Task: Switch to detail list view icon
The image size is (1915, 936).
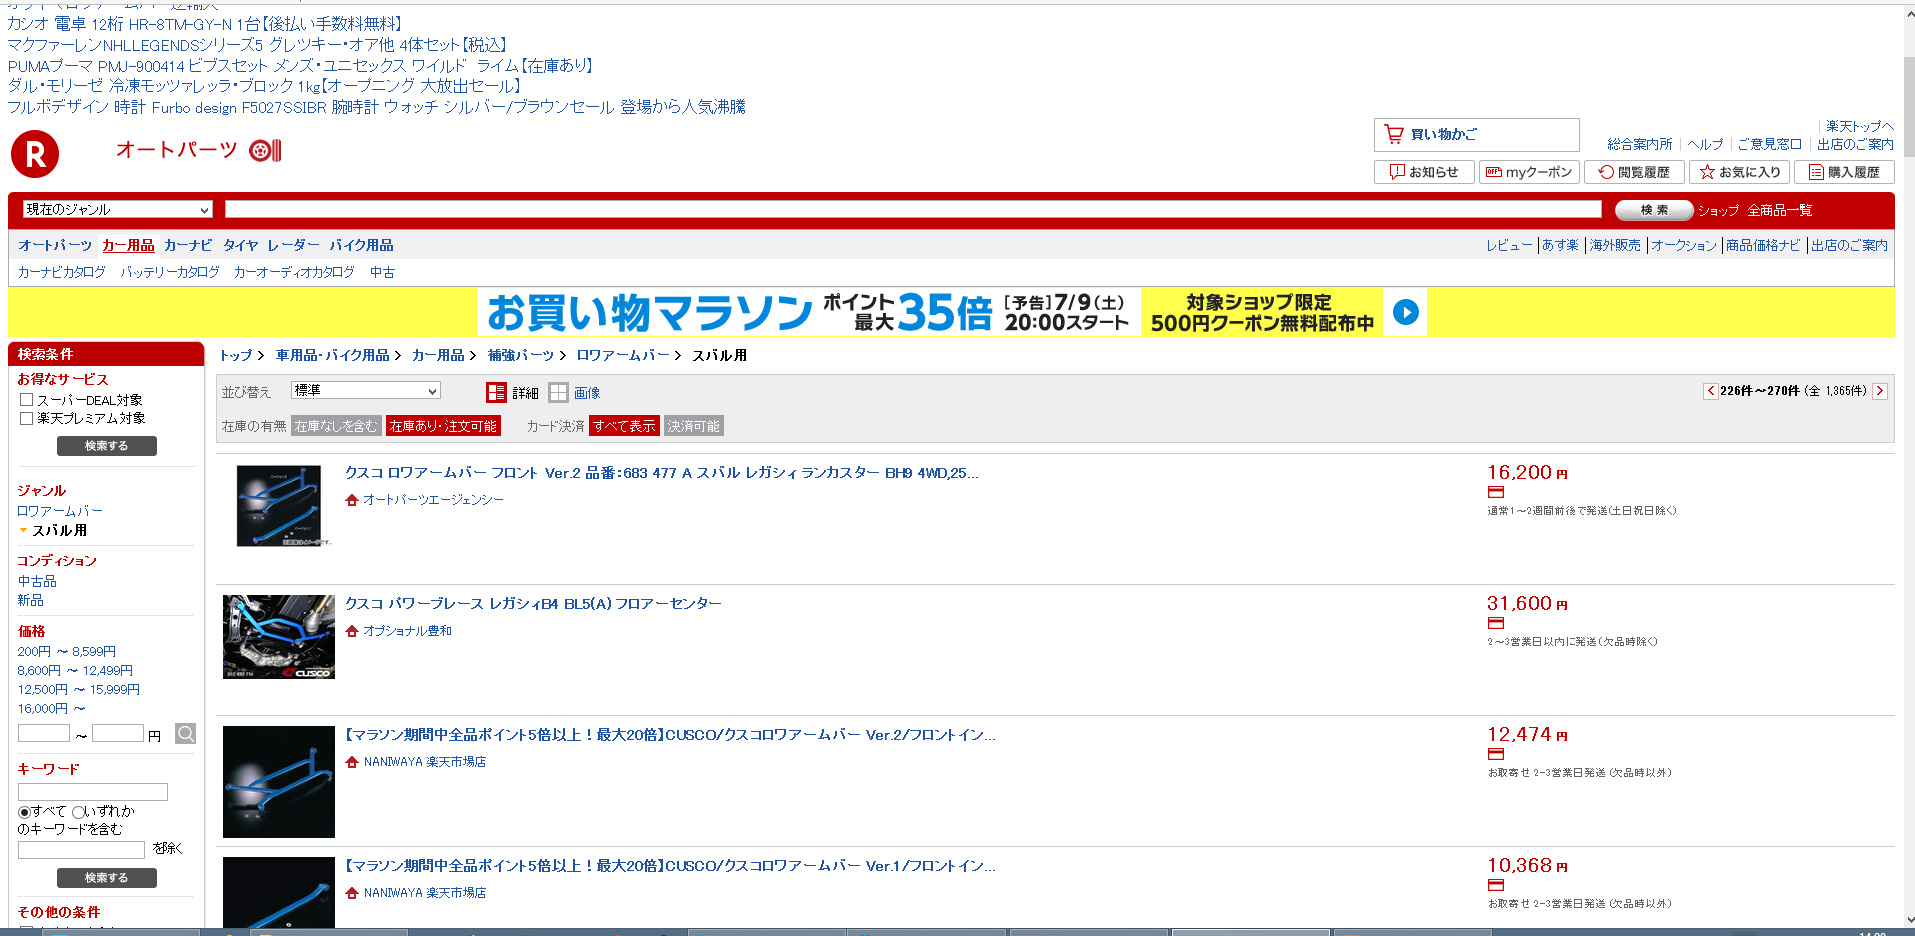Action: [496, 393]
